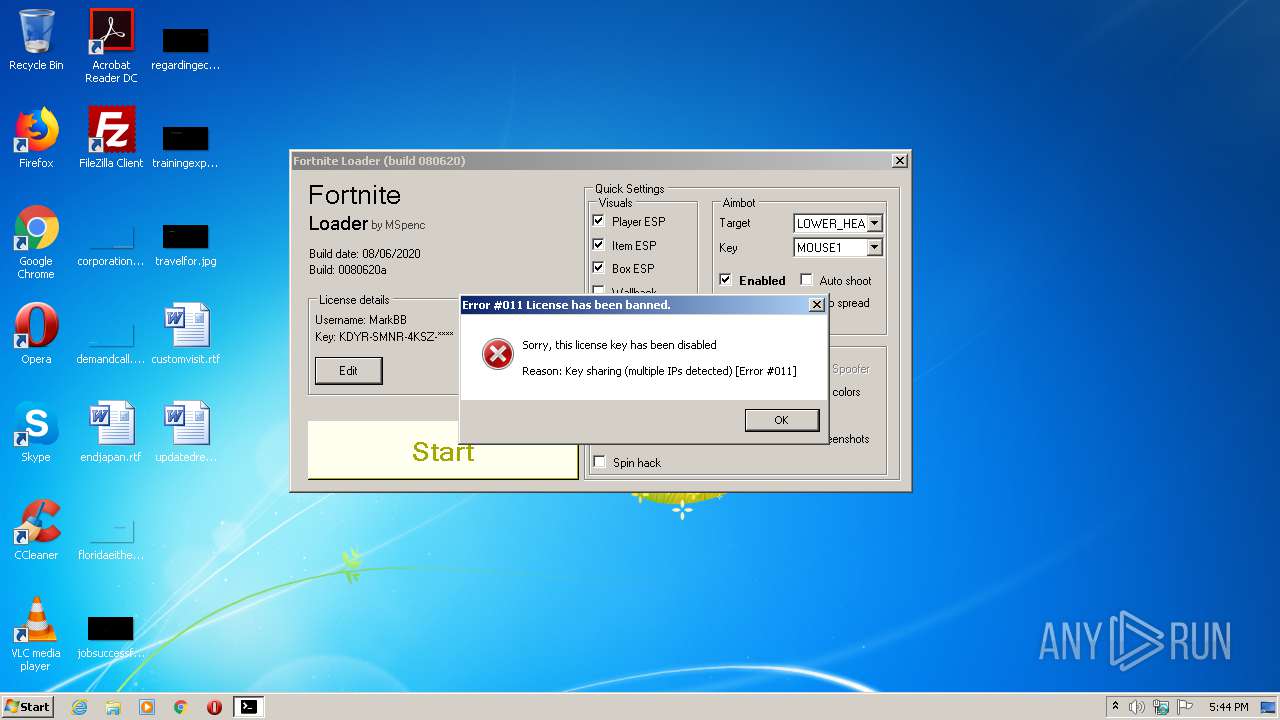This screenshot has height=720, width=1280.
Task: Select the customvisit.rtf document icon
Action: (x=186, y=334)
